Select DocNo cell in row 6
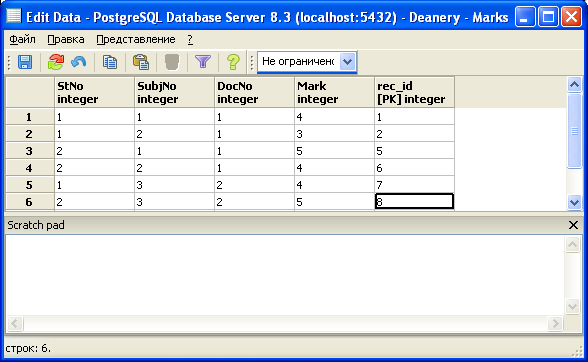588x362 pixels. tap(254, 202)
